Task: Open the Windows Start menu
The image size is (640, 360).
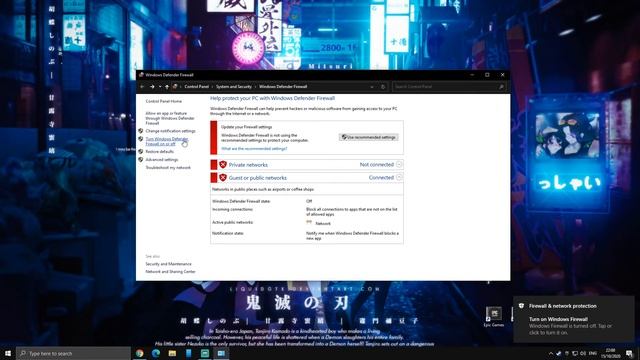Action: (x=8, y=353)
